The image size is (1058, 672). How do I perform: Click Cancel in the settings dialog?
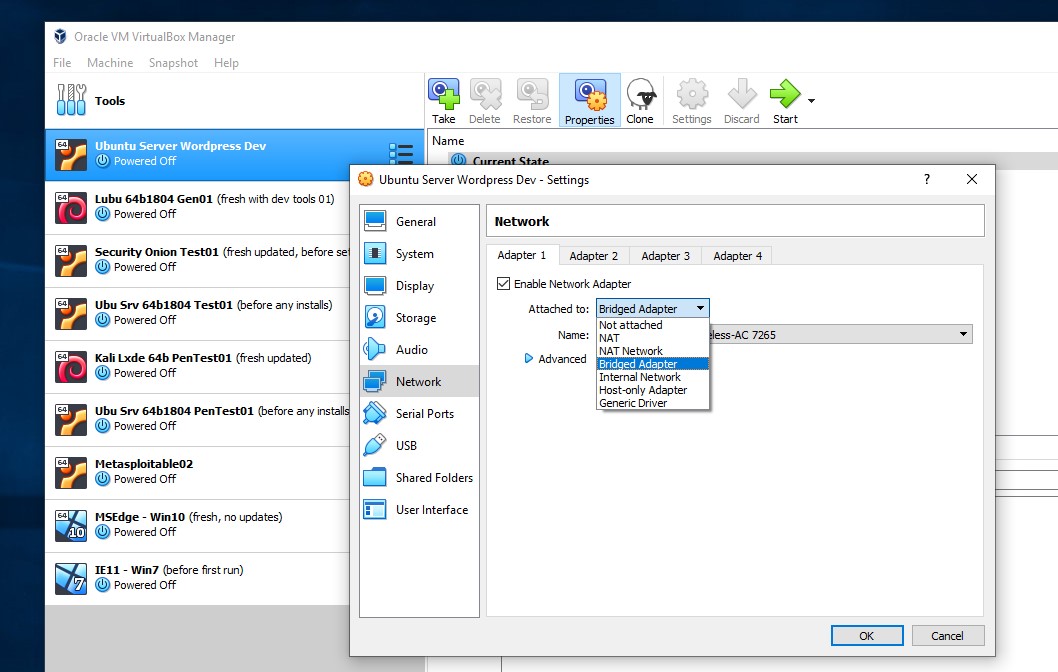(948, 636)
